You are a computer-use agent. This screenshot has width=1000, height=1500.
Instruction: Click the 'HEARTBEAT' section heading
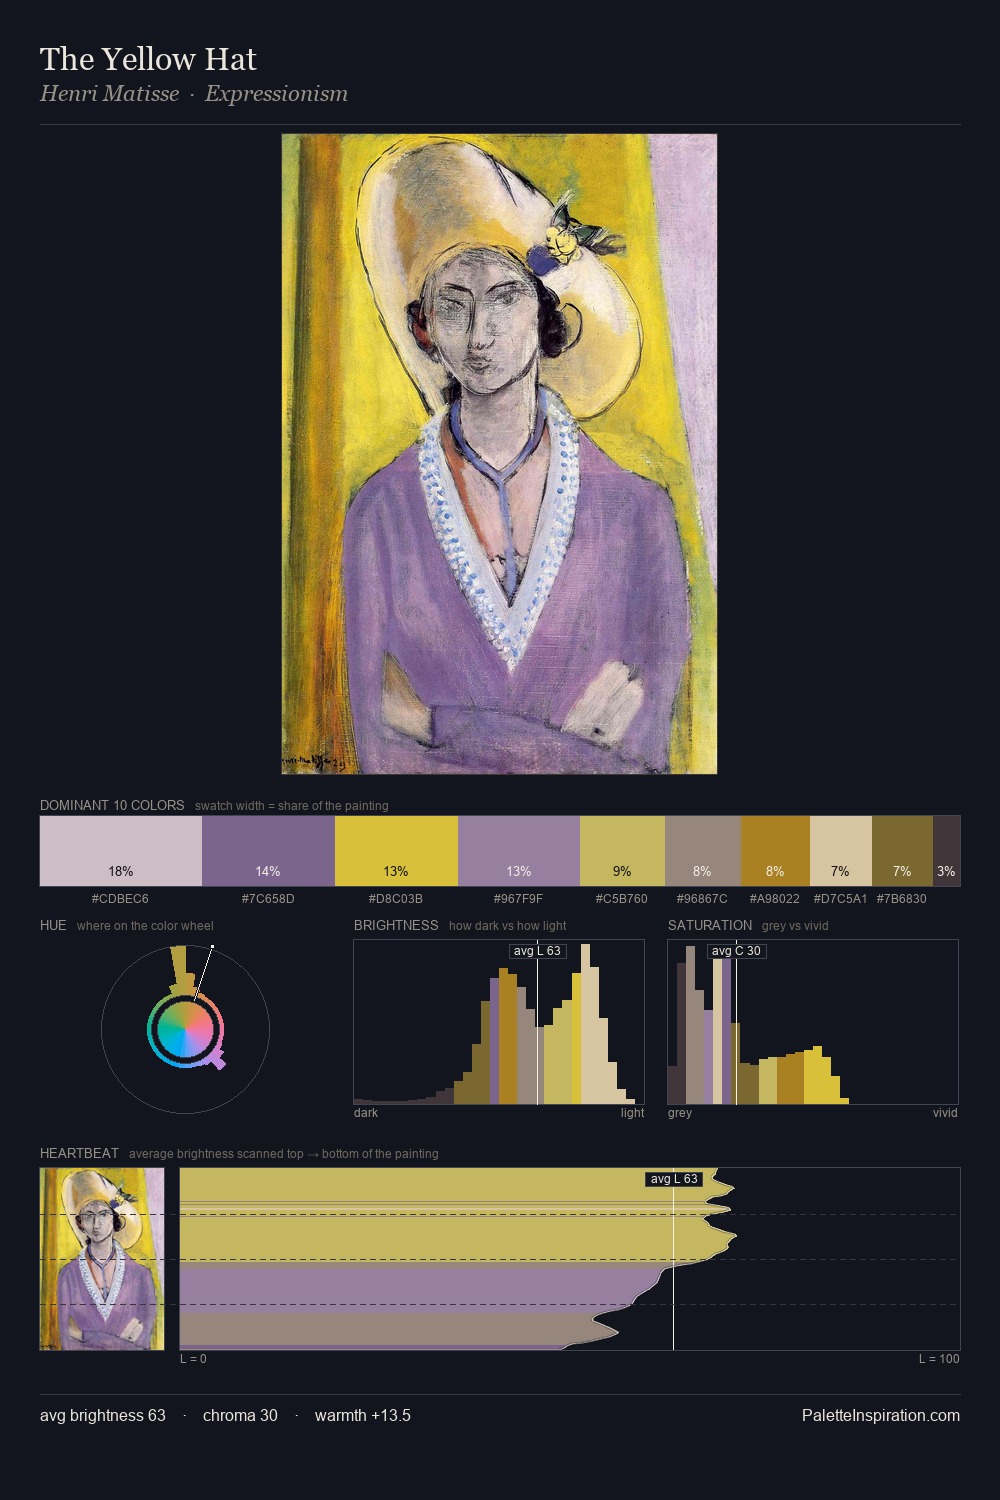[x=79, y=1153]
